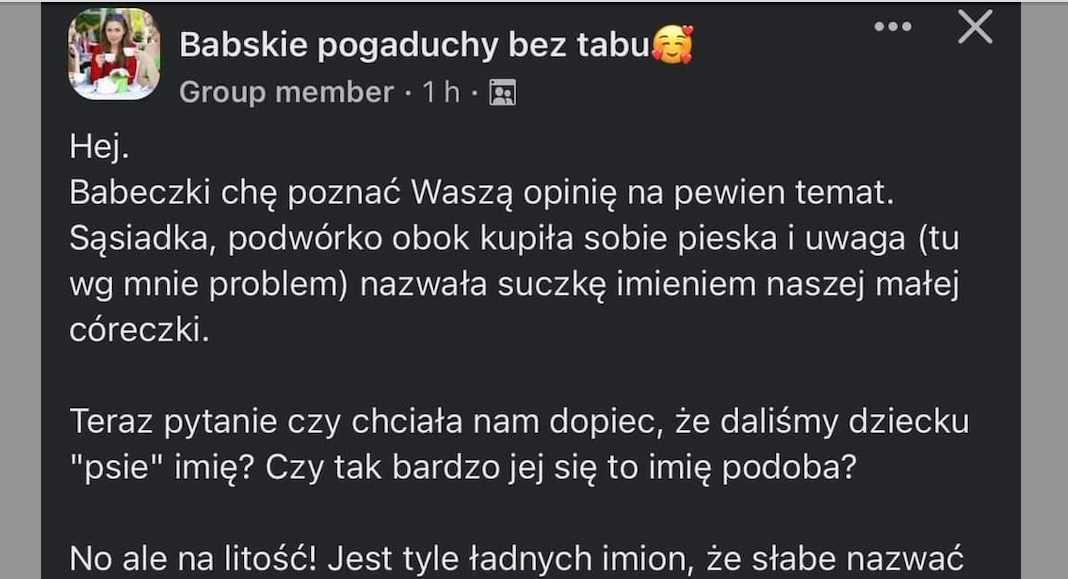This screenshot has width=1068, height=579.
Task: Close the post with the X button
Action: pos(975,28)
